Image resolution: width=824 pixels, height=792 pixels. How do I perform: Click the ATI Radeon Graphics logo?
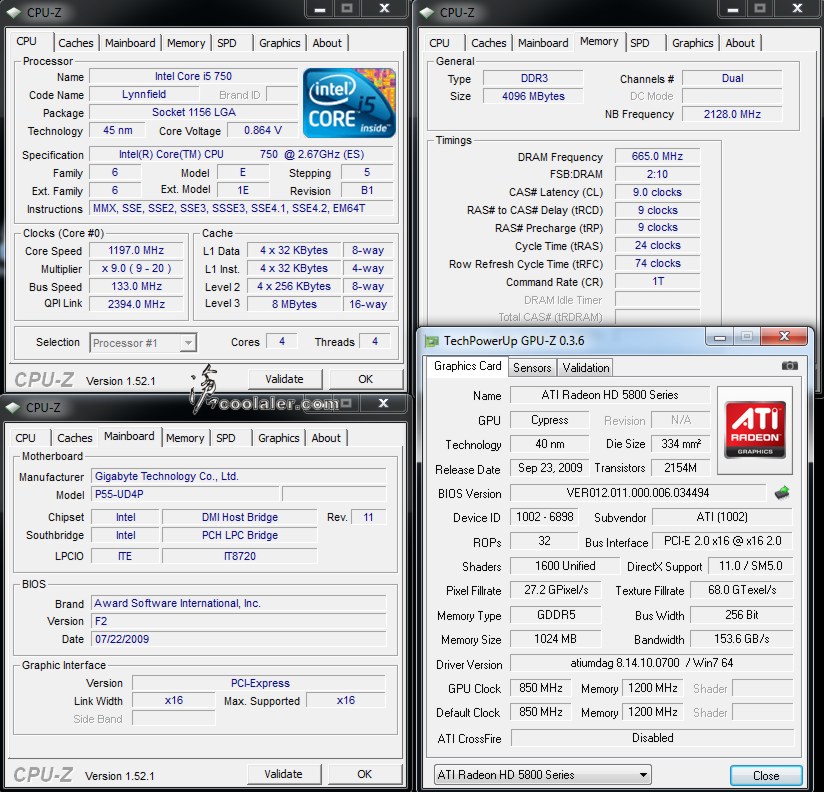[x=755, y=430]
